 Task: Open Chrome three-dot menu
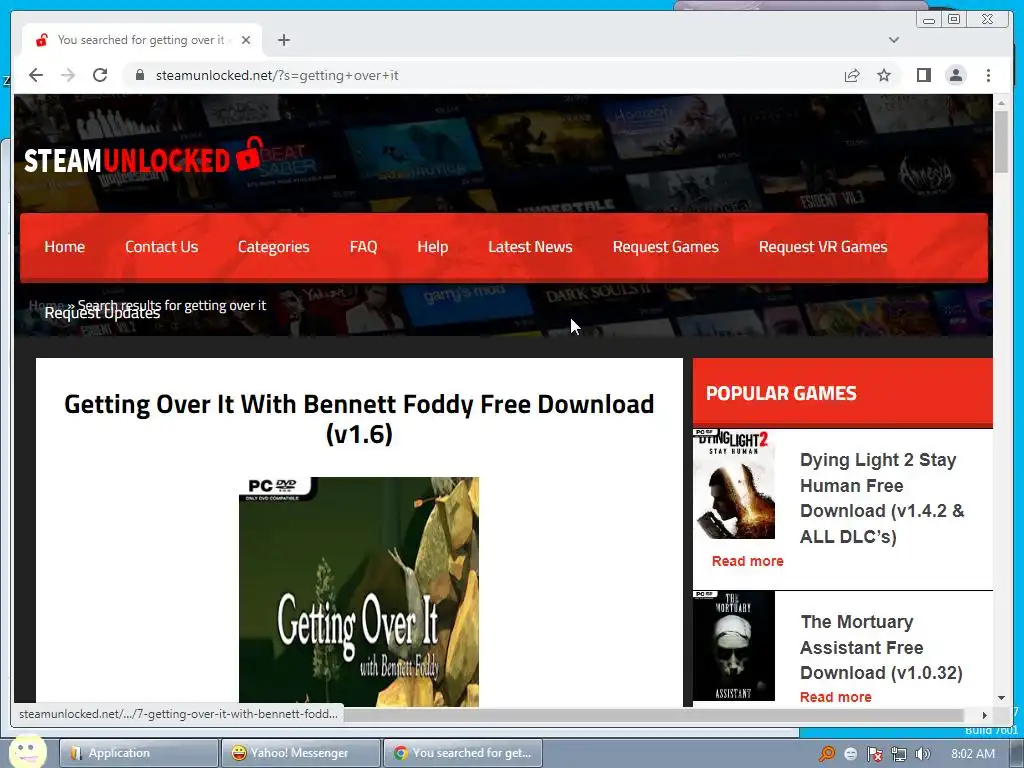[x=988, y=75]
